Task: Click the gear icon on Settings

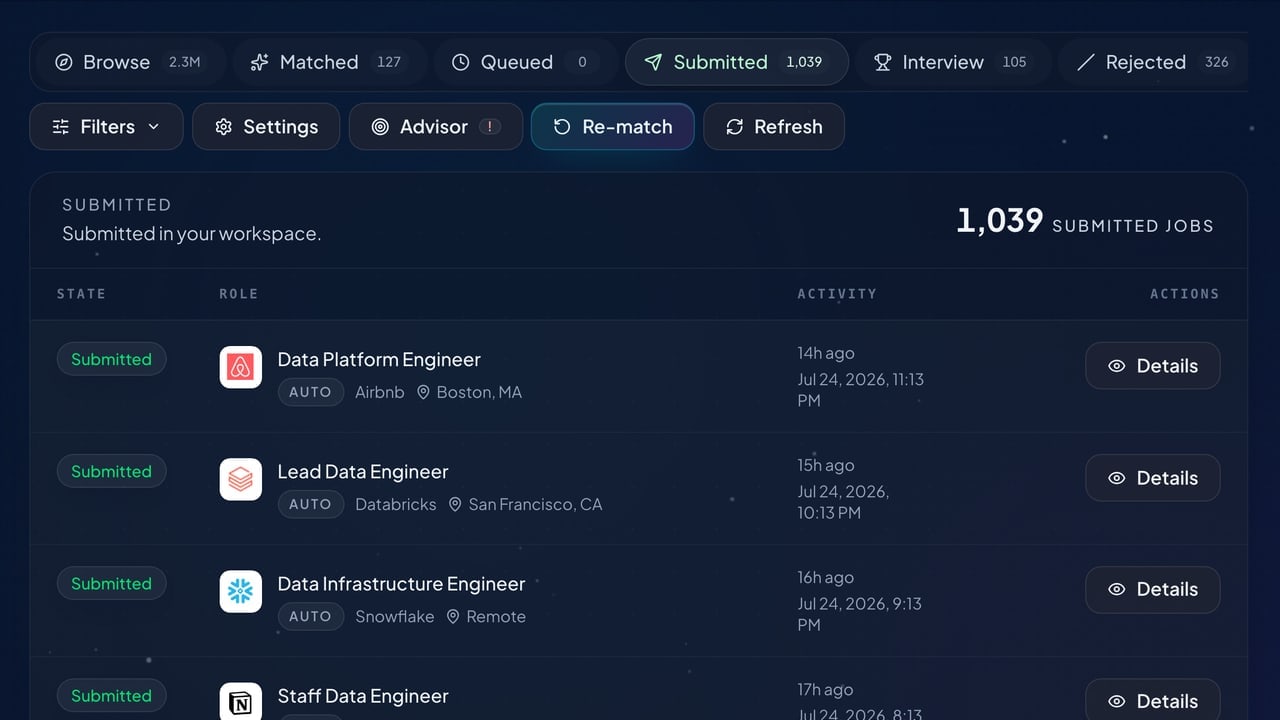Action: [x=224, y=127]
